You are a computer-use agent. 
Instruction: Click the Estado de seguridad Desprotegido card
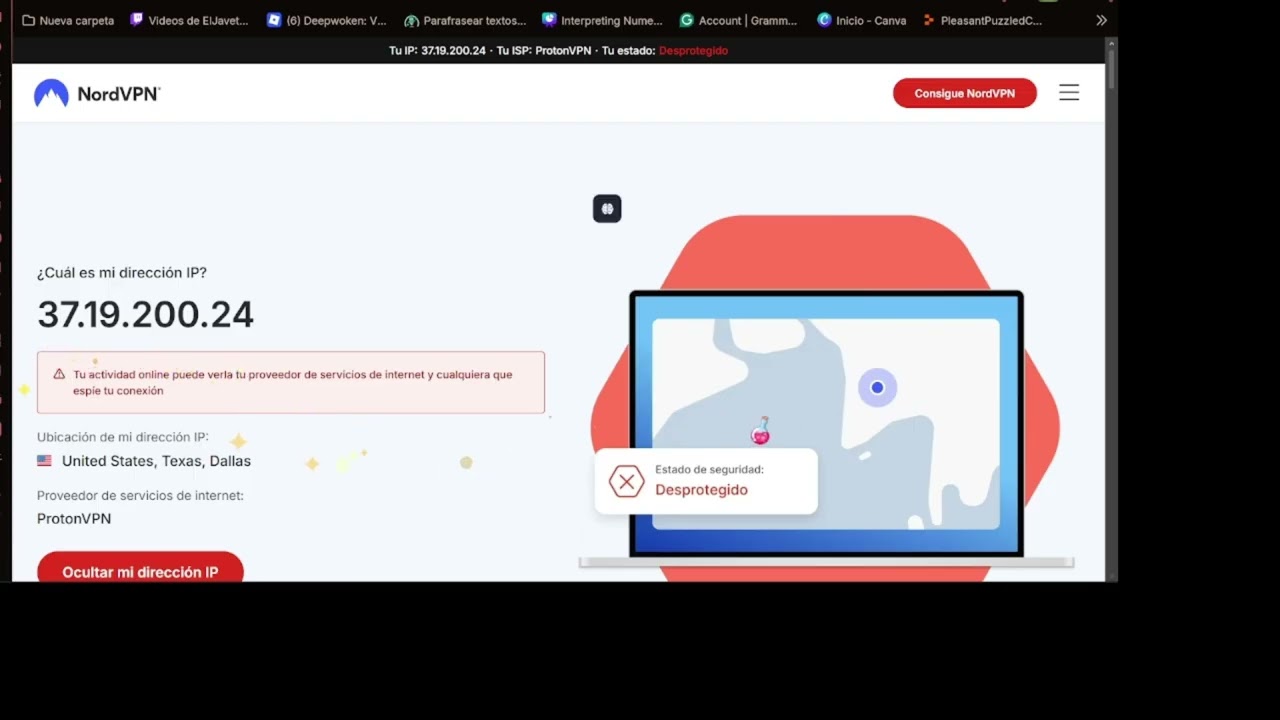706,481
